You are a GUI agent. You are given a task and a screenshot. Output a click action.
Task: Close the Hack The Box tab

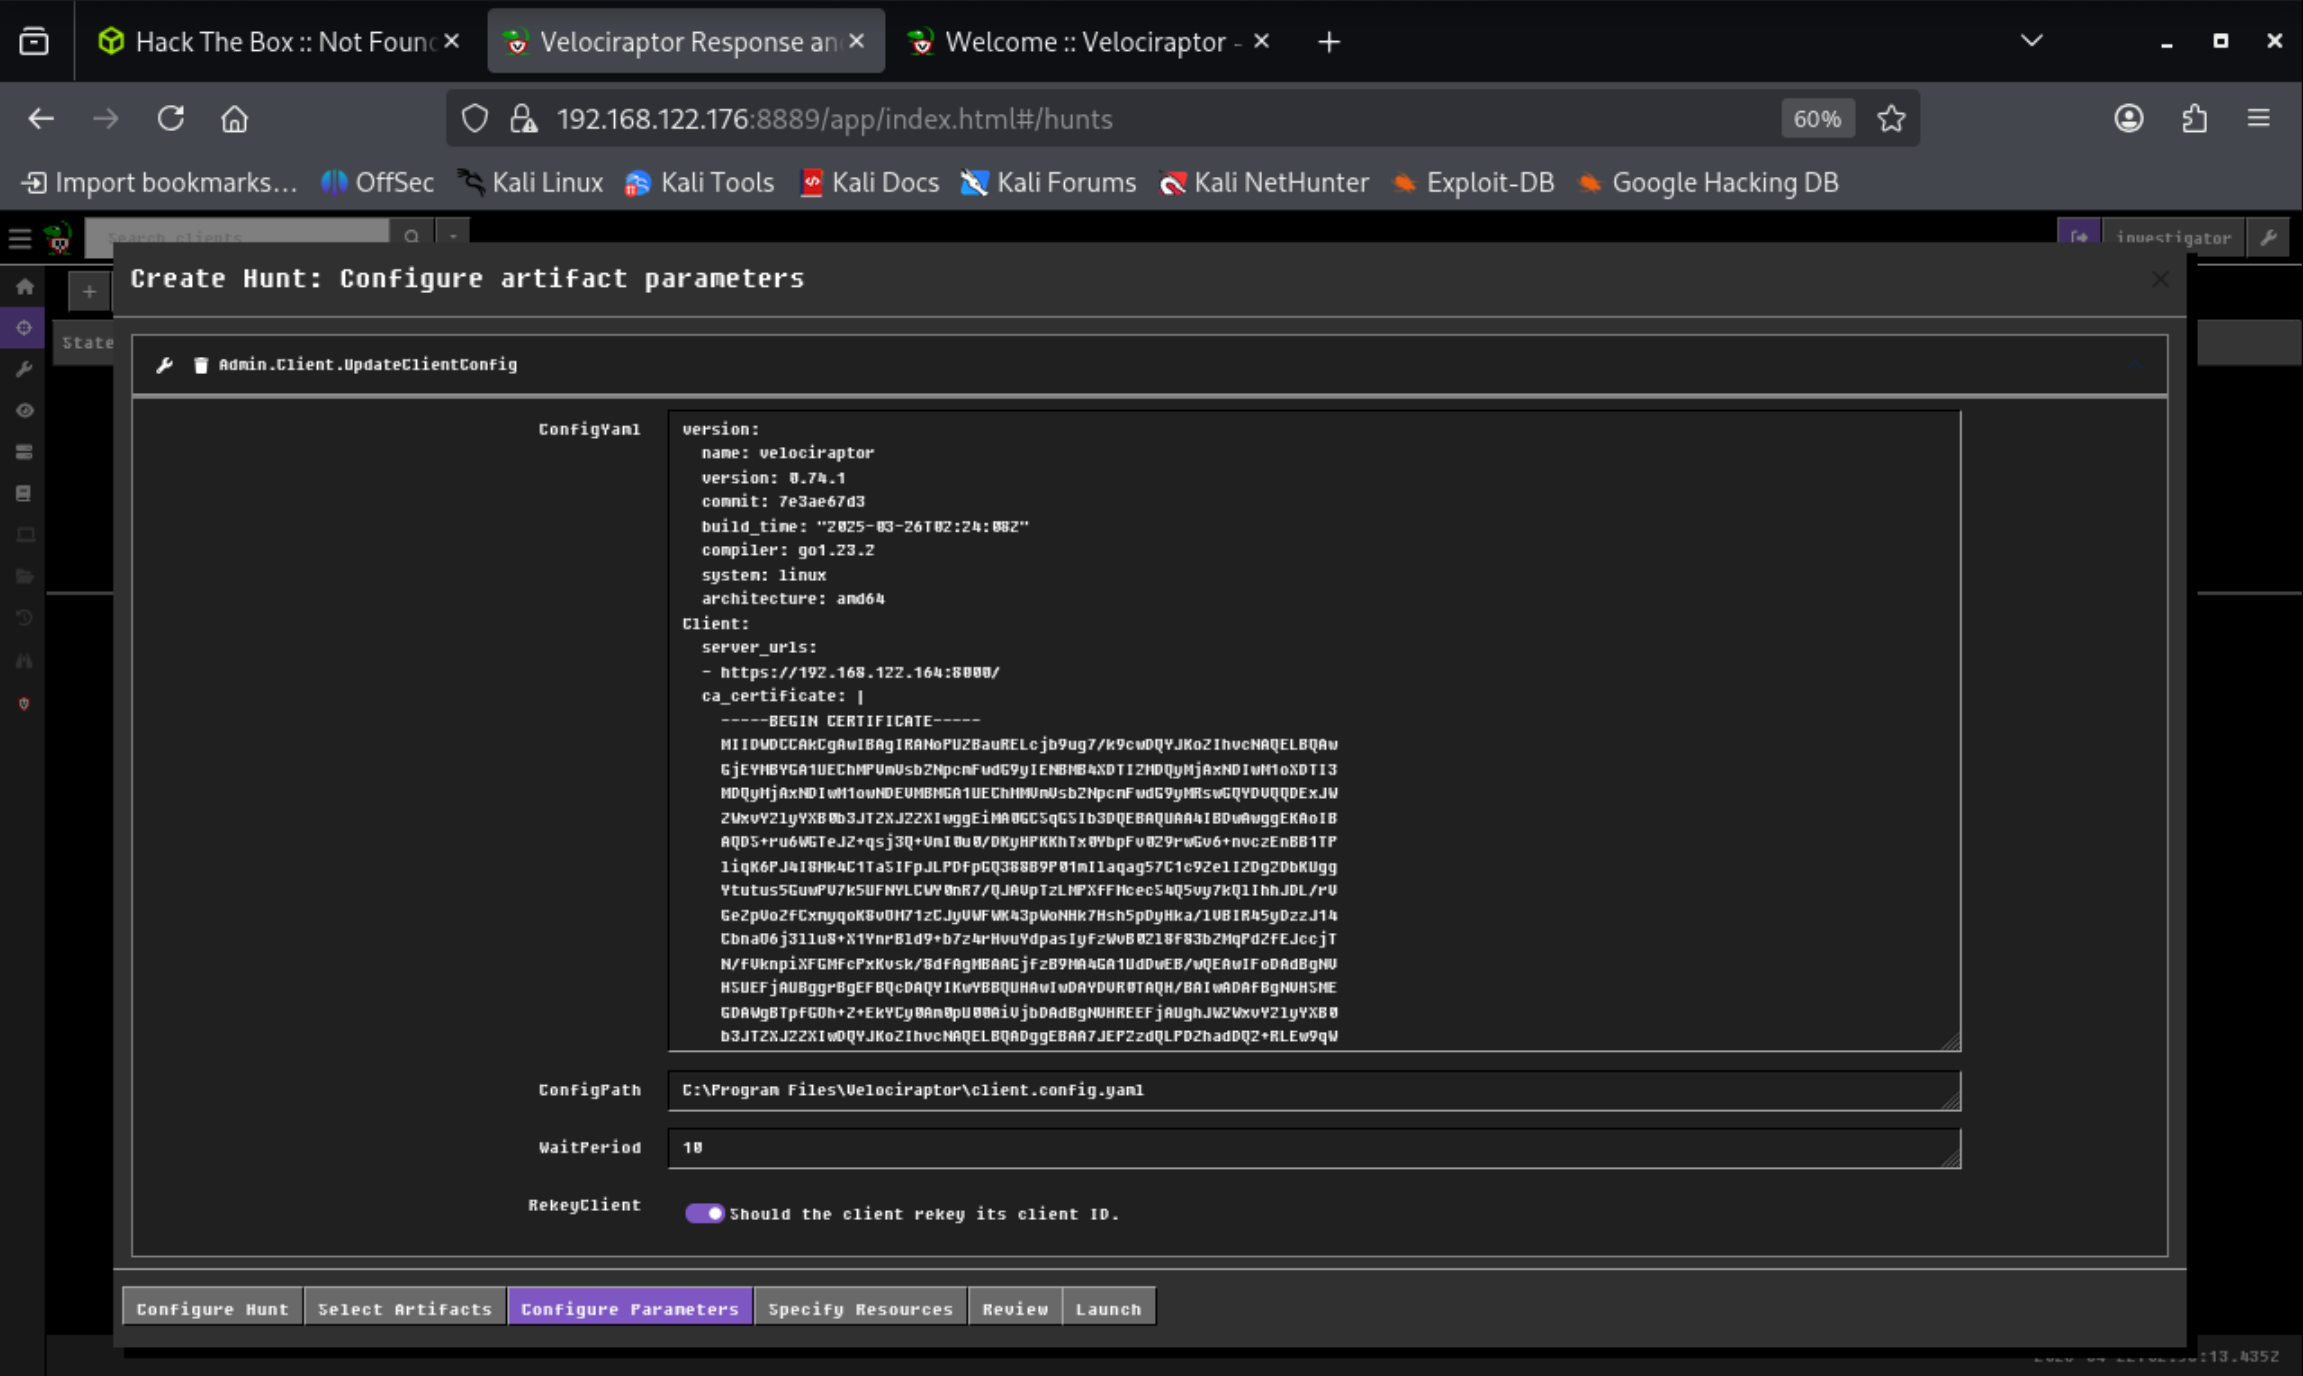coord(452,42)
